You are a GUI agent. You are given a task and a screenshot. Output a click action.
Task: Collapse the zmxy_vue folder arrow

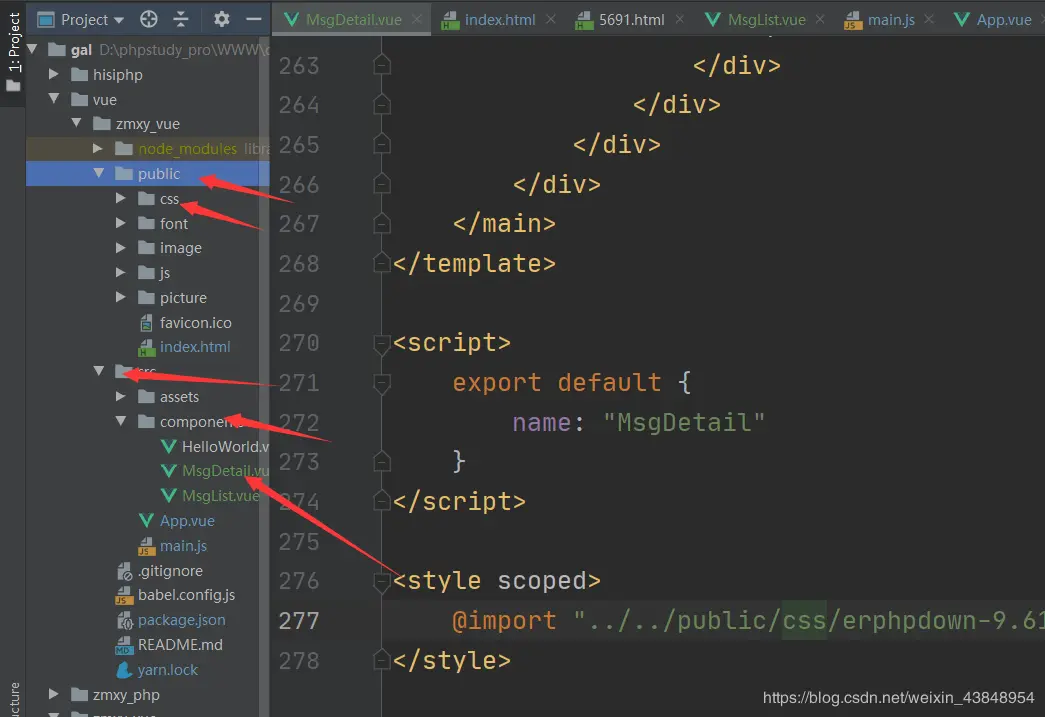[77, 123]
